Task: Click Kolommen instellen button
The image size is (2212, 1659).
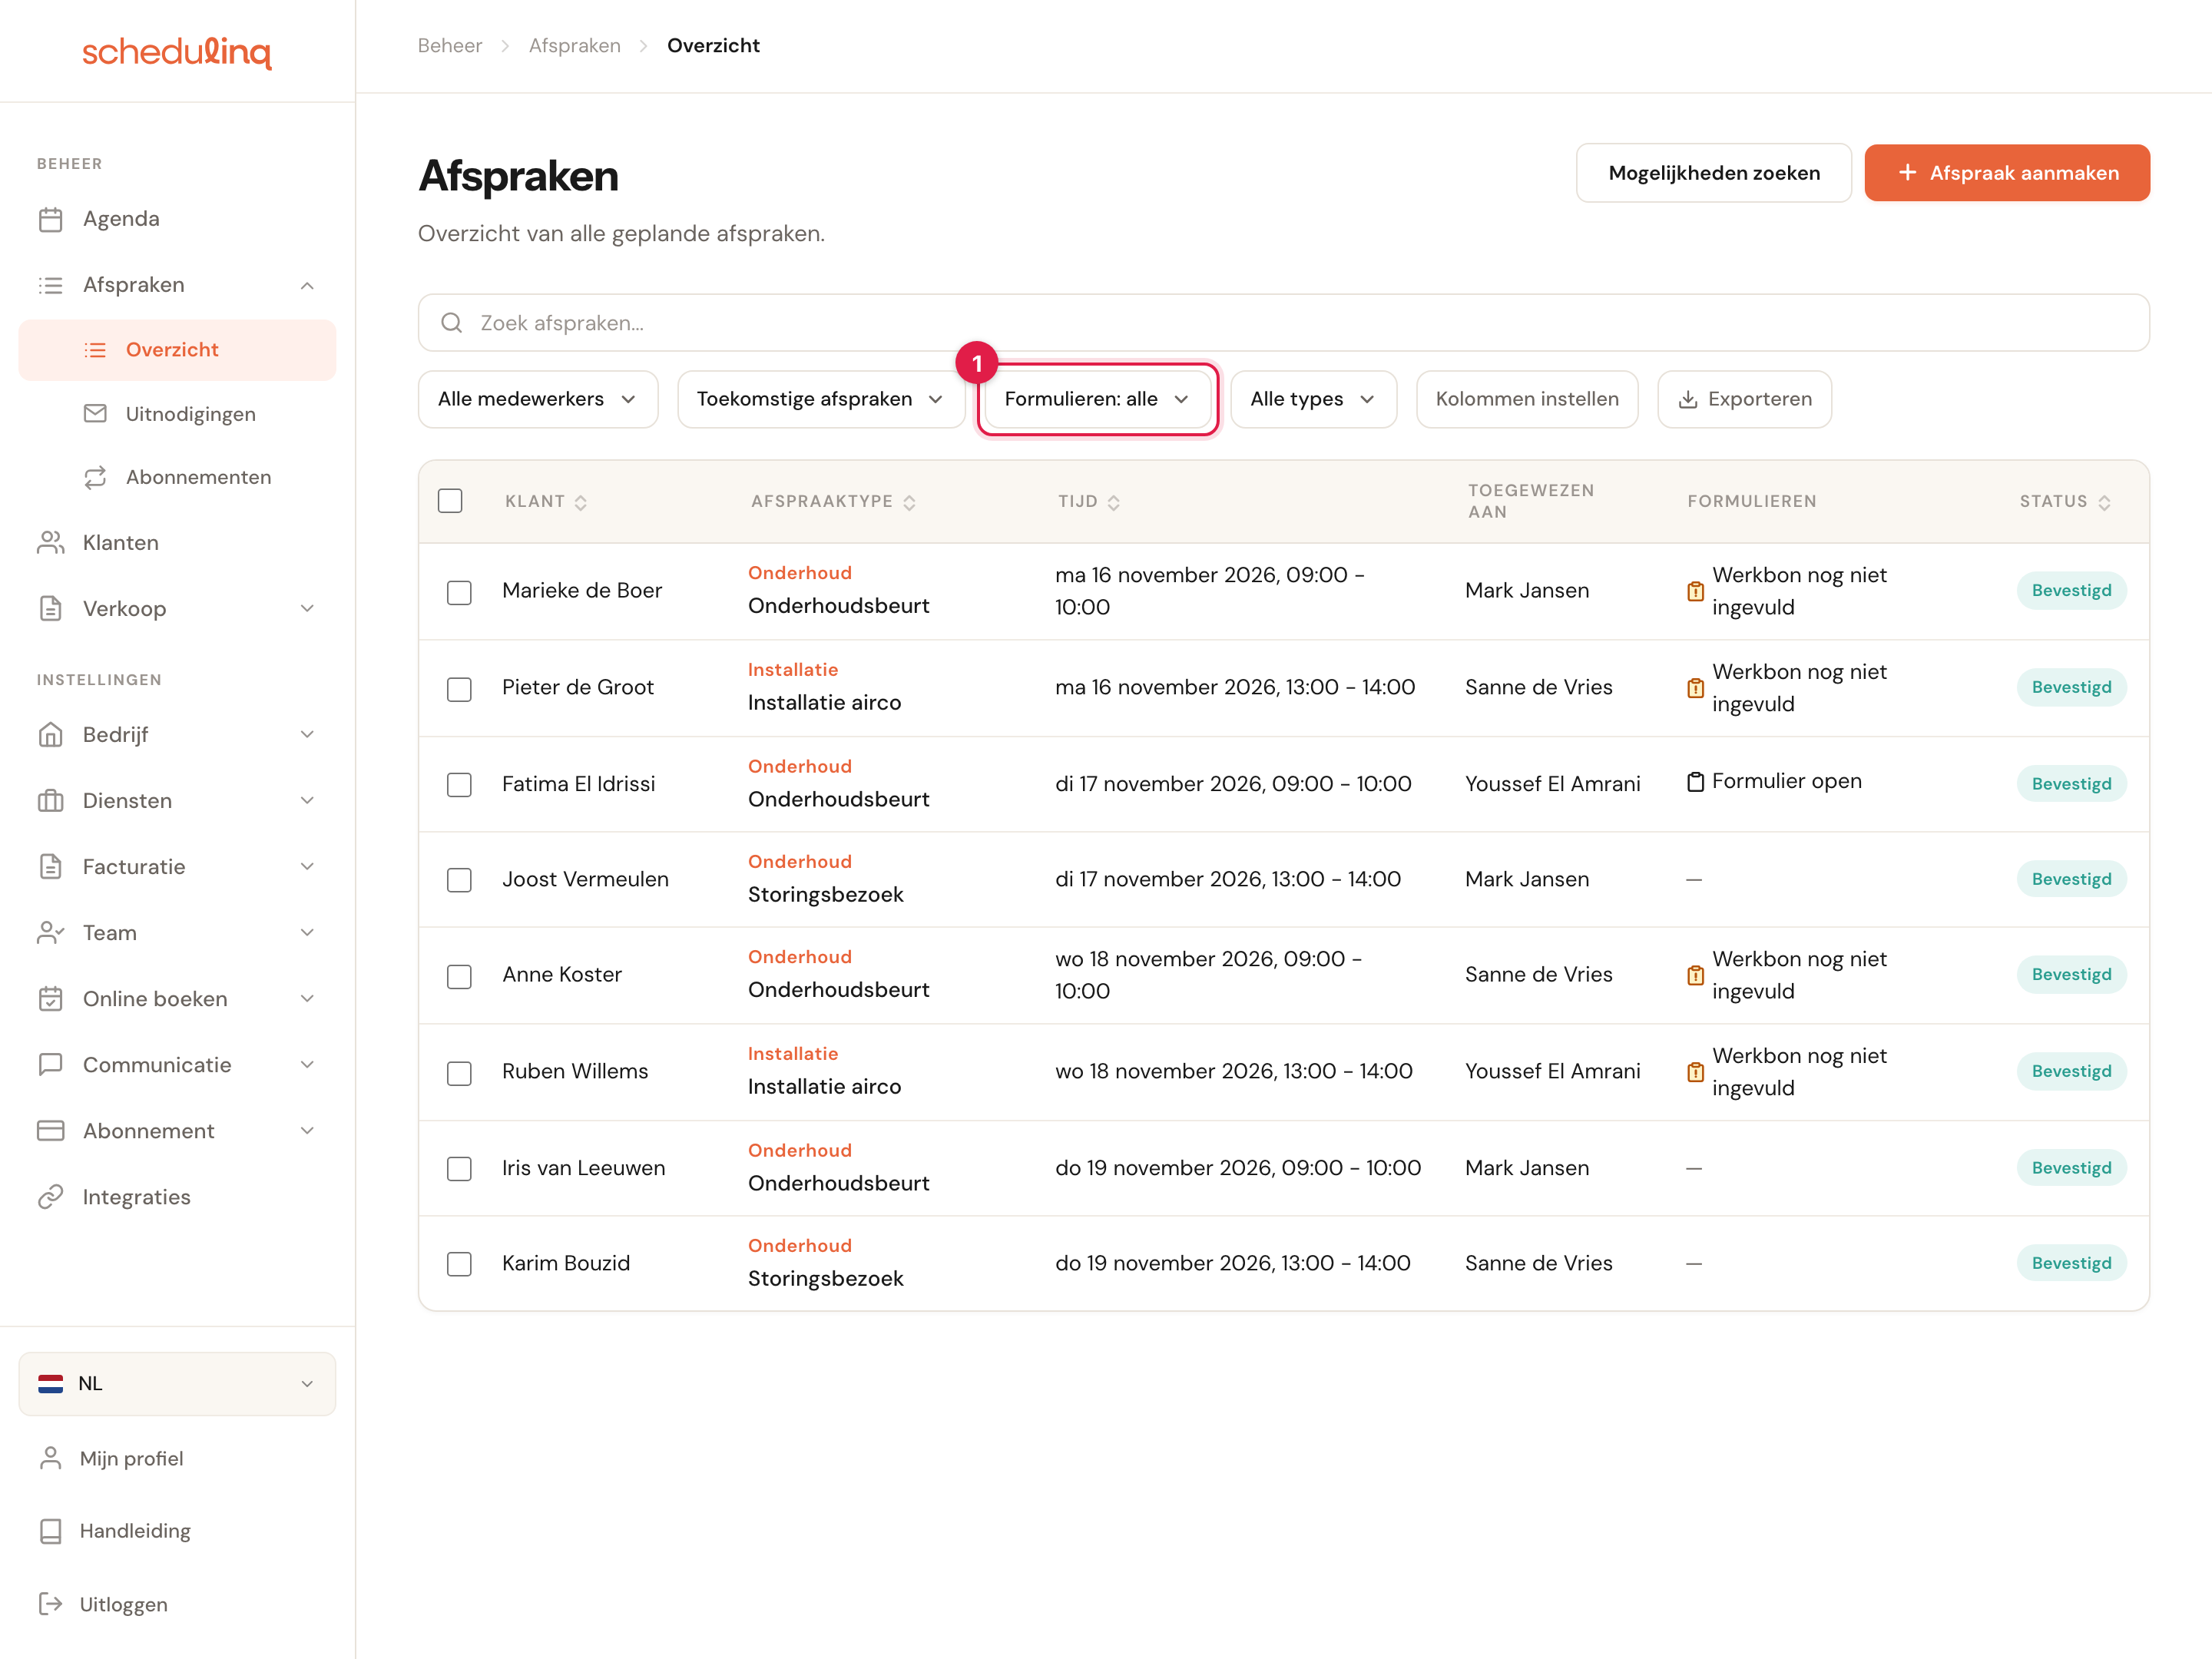Action: (1527, 399)
